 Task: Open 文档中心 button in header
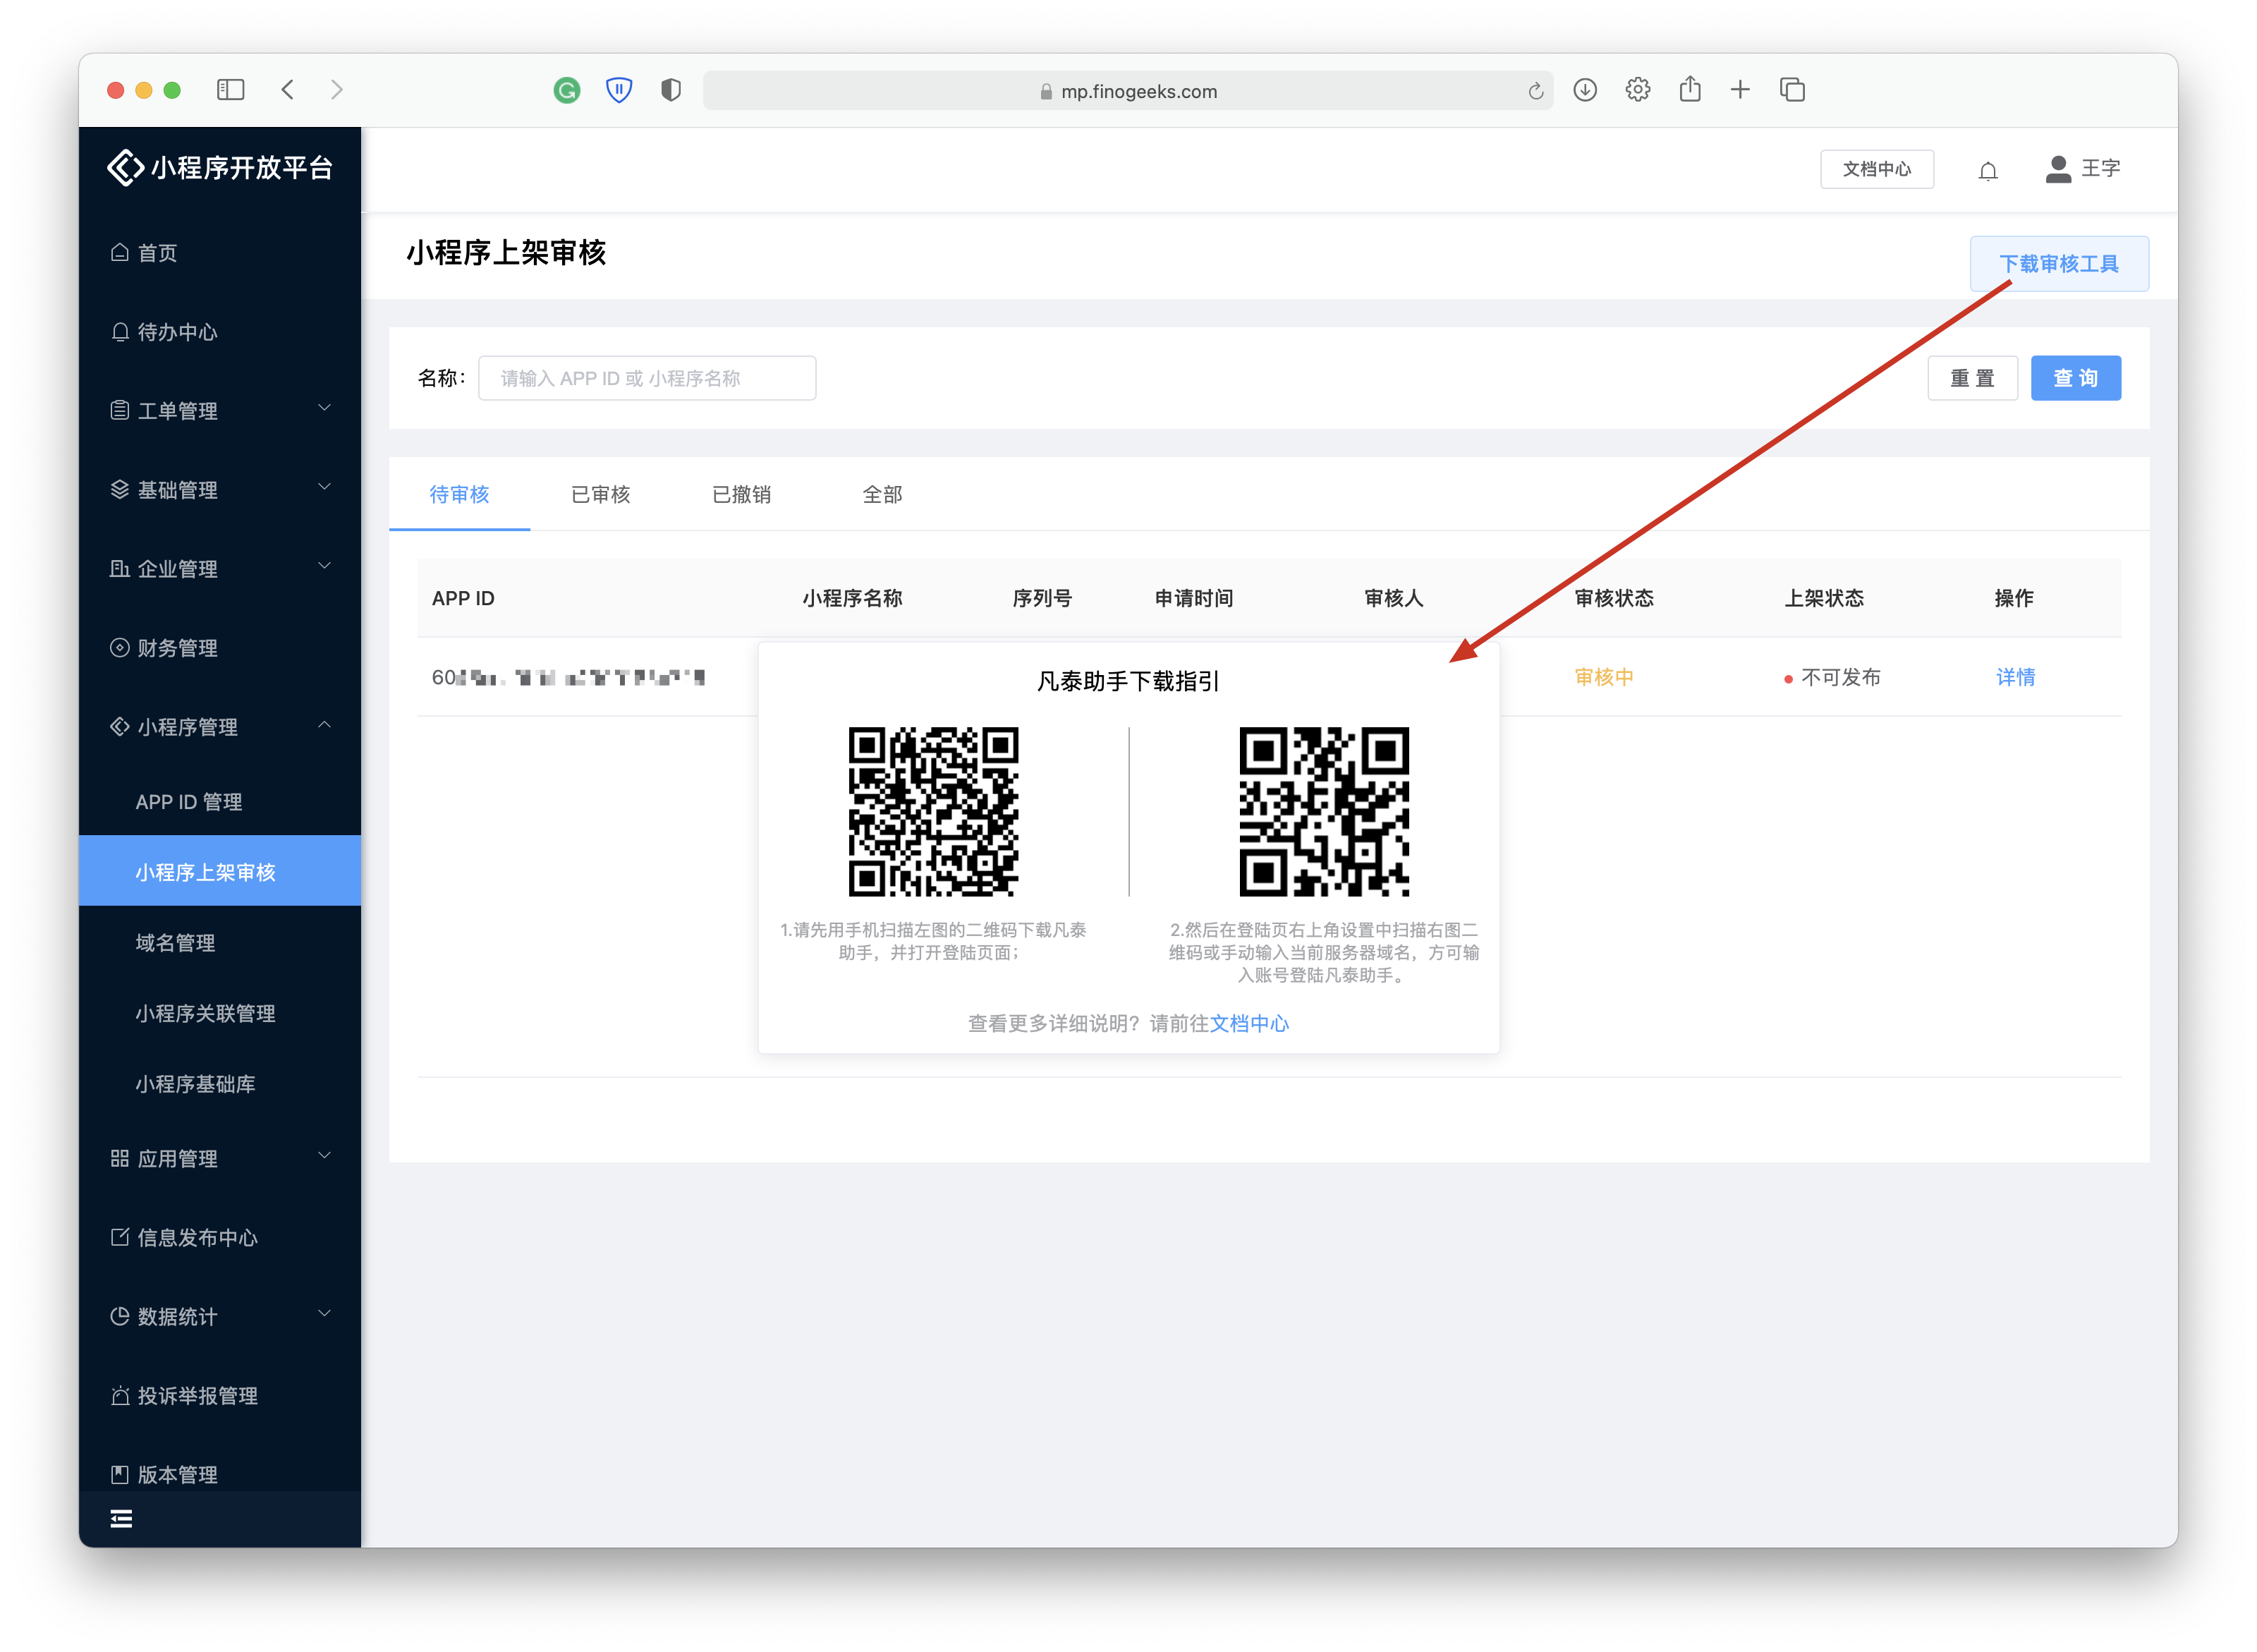[1876, 169]
